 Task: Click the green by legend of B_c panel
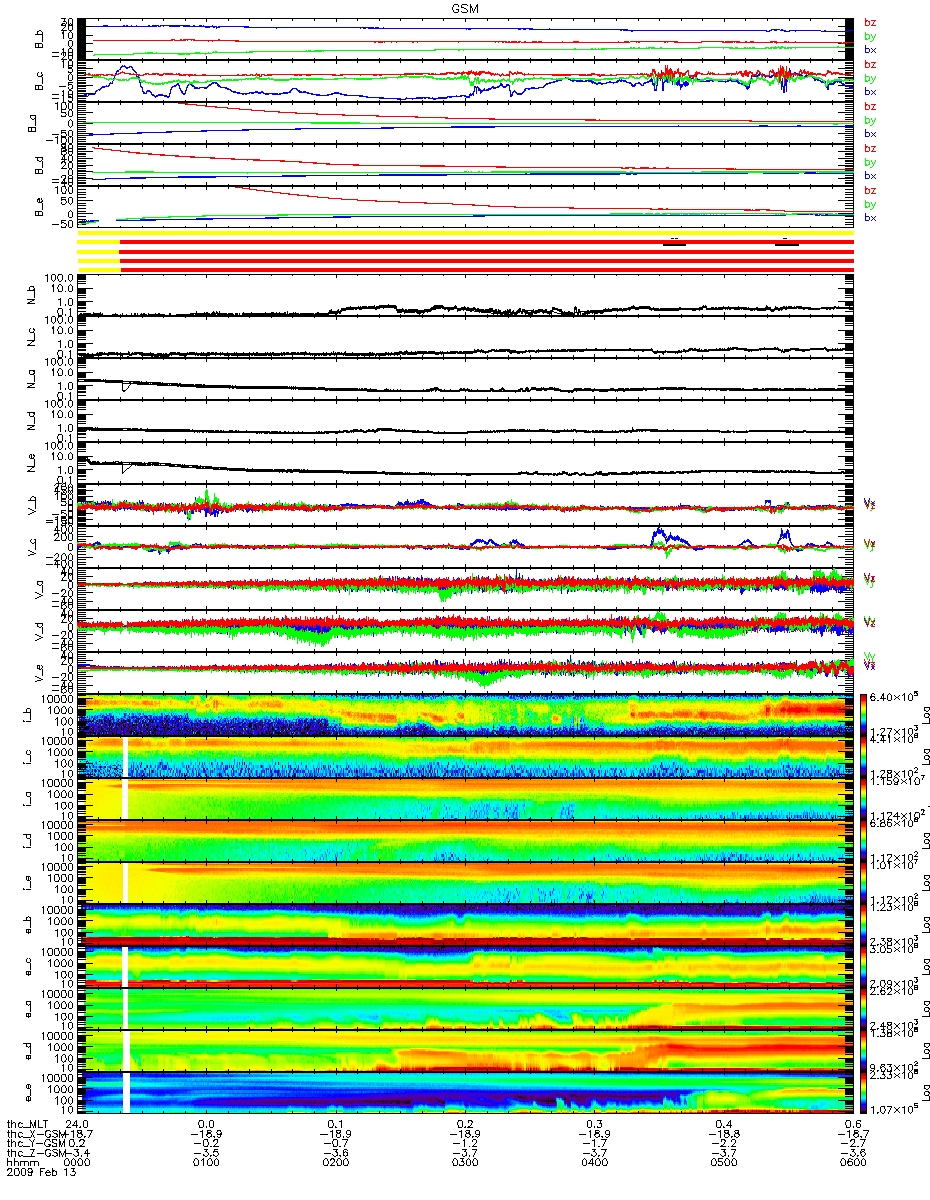point(870,78)
